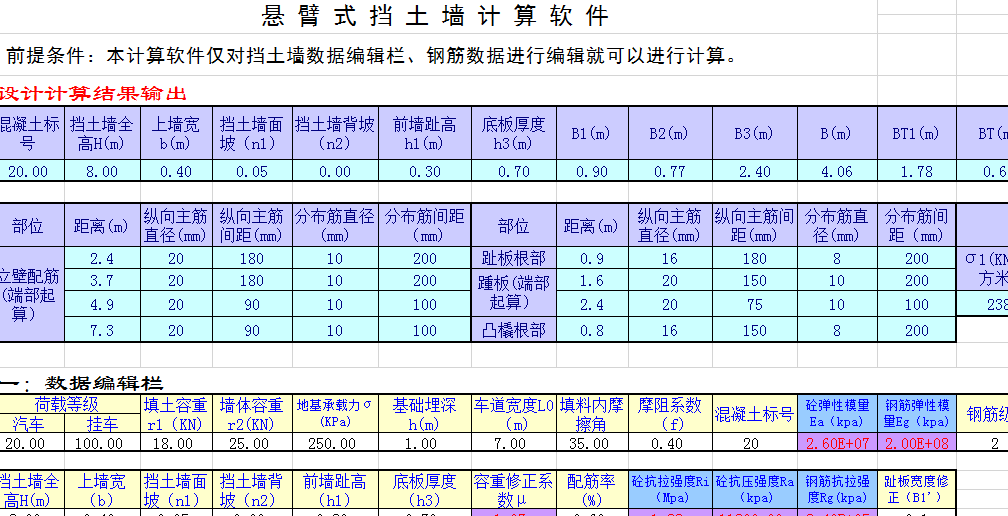Select the red 设计计算结果输出 heading

tap(93, 94)
